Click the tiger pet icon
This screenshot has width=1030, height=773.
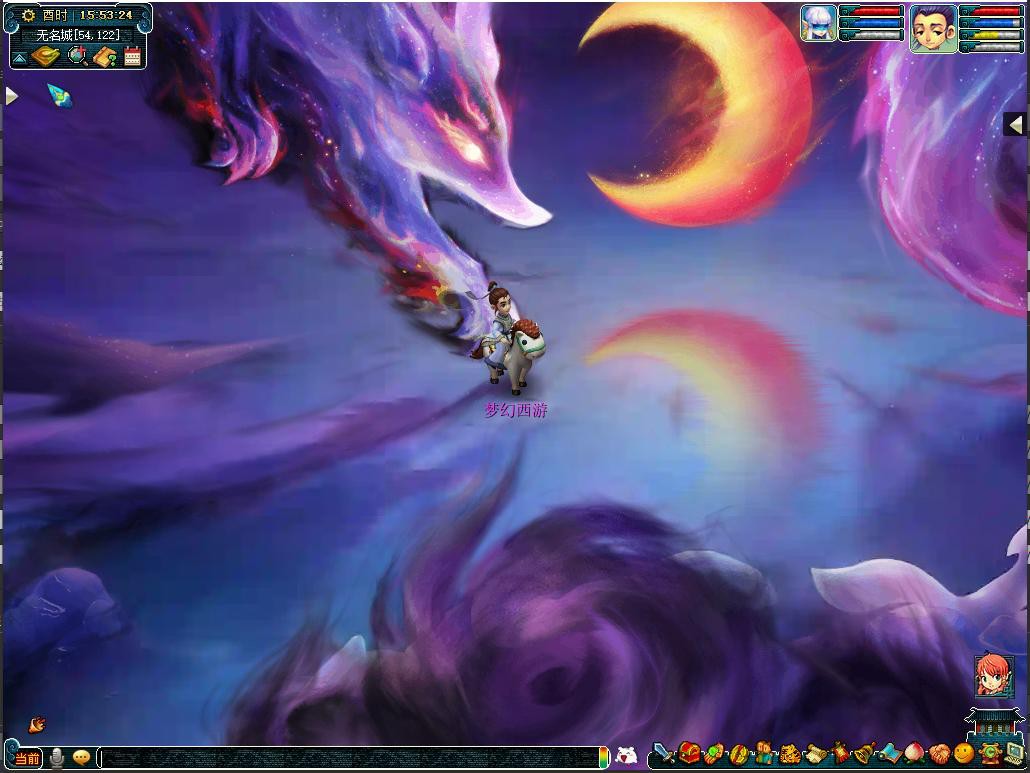click(x=790, y=754)
